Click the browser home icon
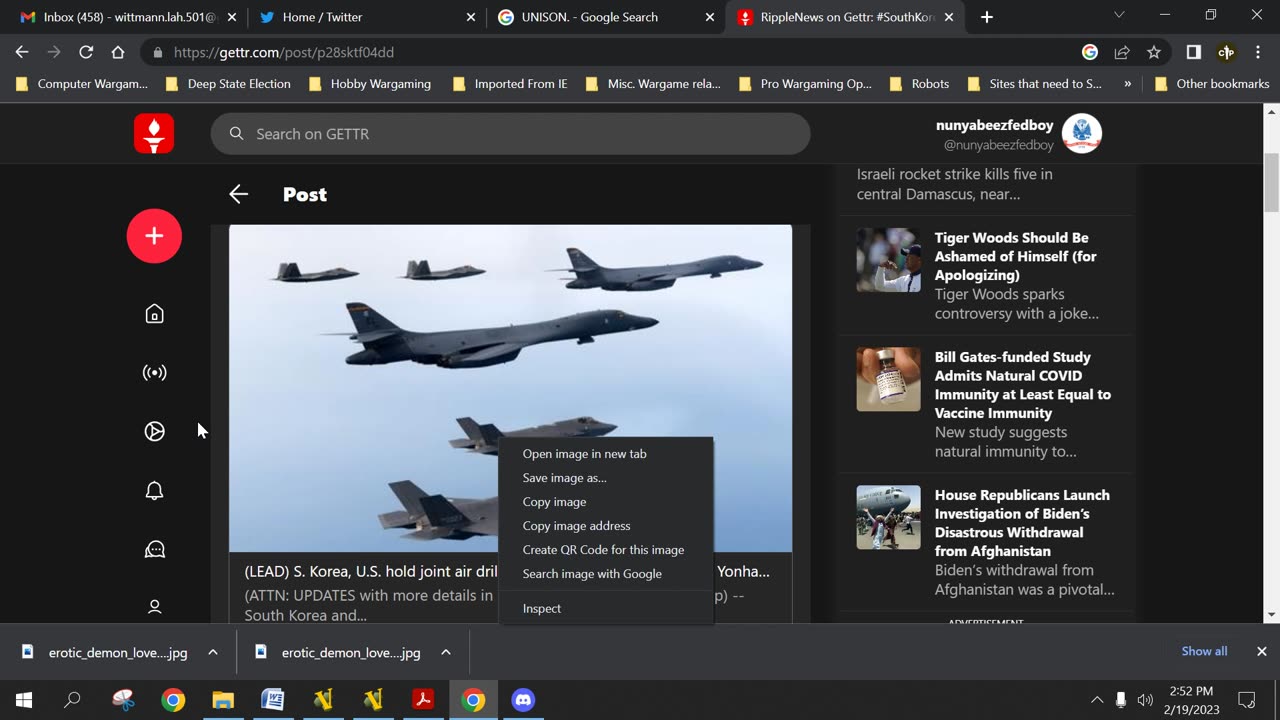Image resolution: width=1280 pixels, height=720 pixels. (118, 52)
